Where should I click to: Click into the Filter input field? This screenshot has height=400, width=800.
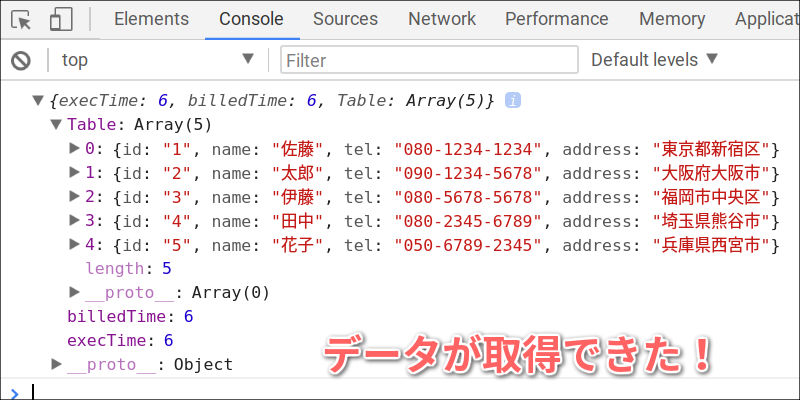[429, 60]
